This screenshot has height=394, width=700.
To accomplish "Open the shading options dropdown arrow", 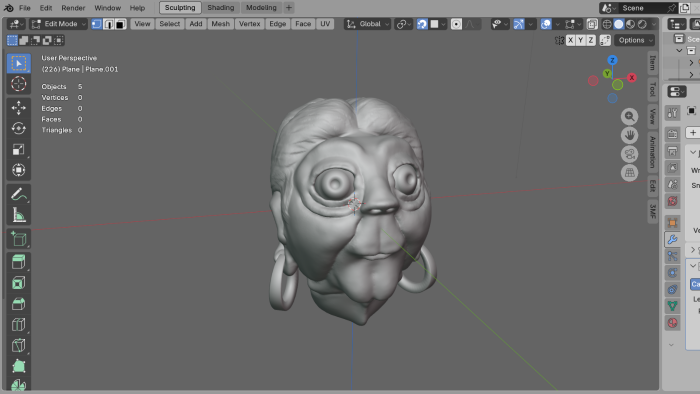I will 654,24.
